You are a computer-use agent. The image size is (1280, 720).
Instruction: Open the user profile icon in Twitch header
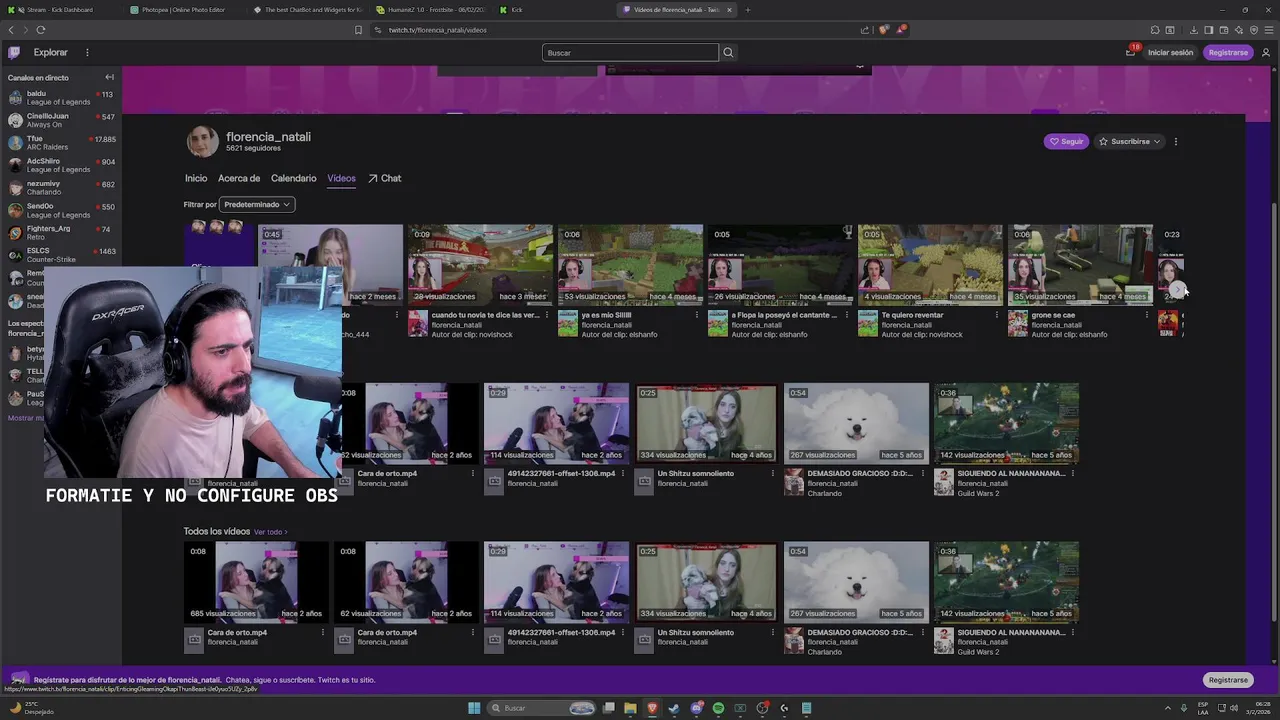pos(1266,52)
